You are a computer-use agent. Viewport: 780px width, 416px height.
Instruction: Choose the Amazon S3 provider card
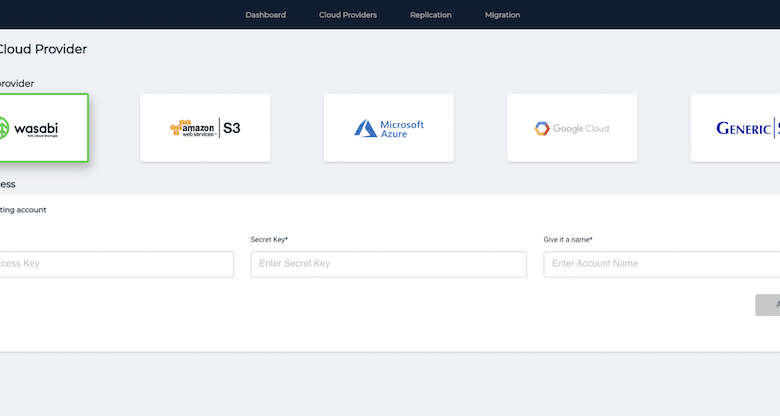pyautogui.click(x=205, y=128)
